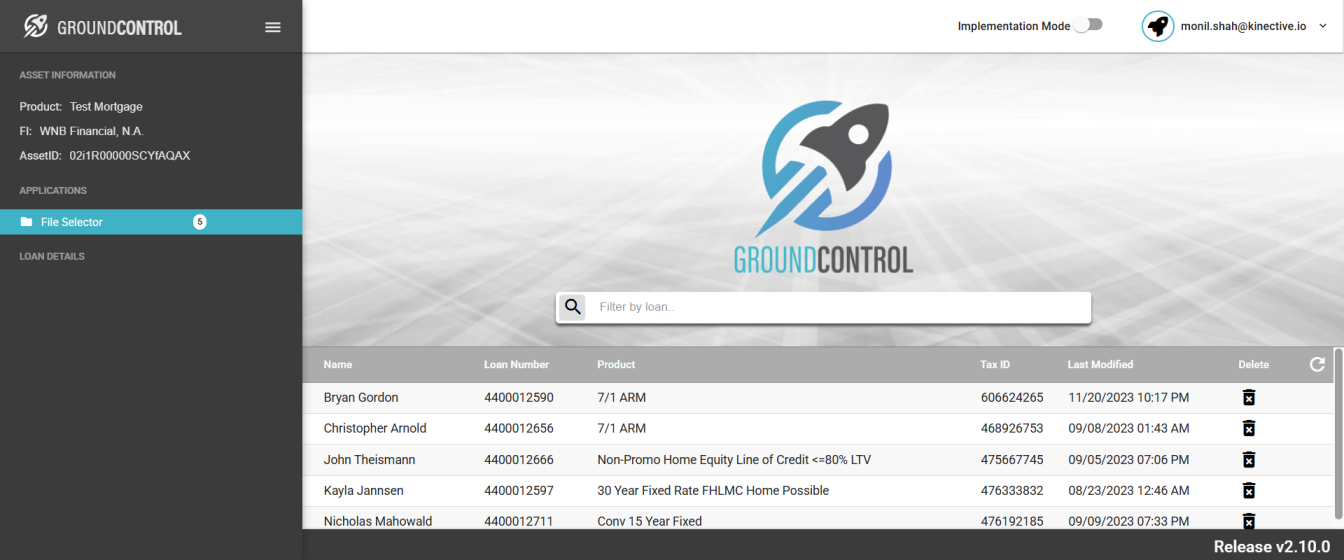Select the Nicholas Mahowald name cell
This screenshot has width=1344, height=560.
tap(378, 521)
